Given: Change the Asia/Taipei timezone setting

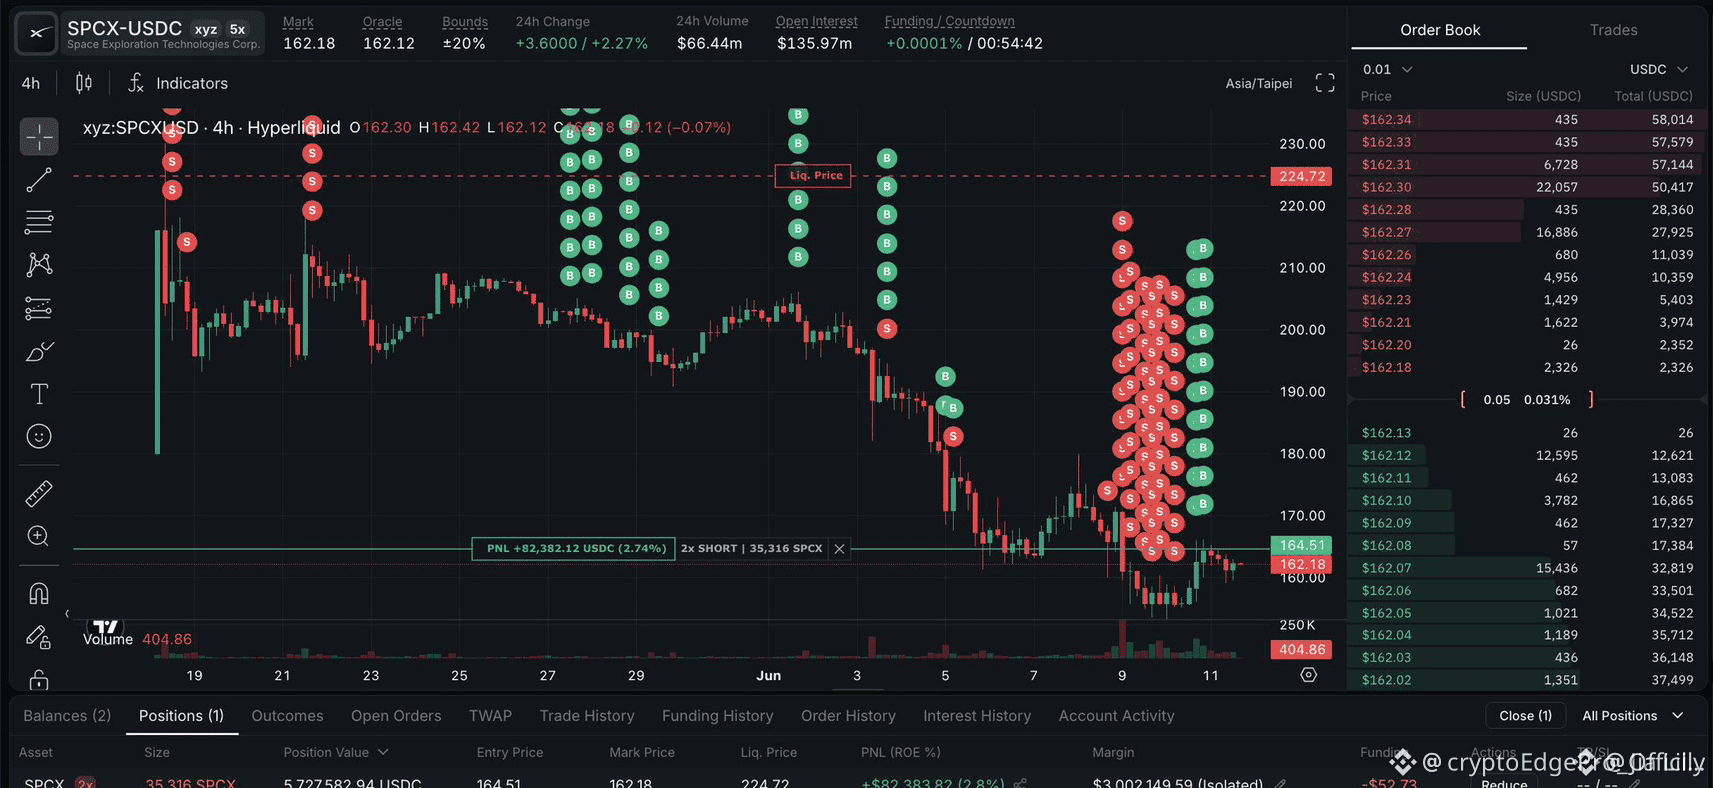Looking at the screenshot, I should click(x=1259, y=83).
